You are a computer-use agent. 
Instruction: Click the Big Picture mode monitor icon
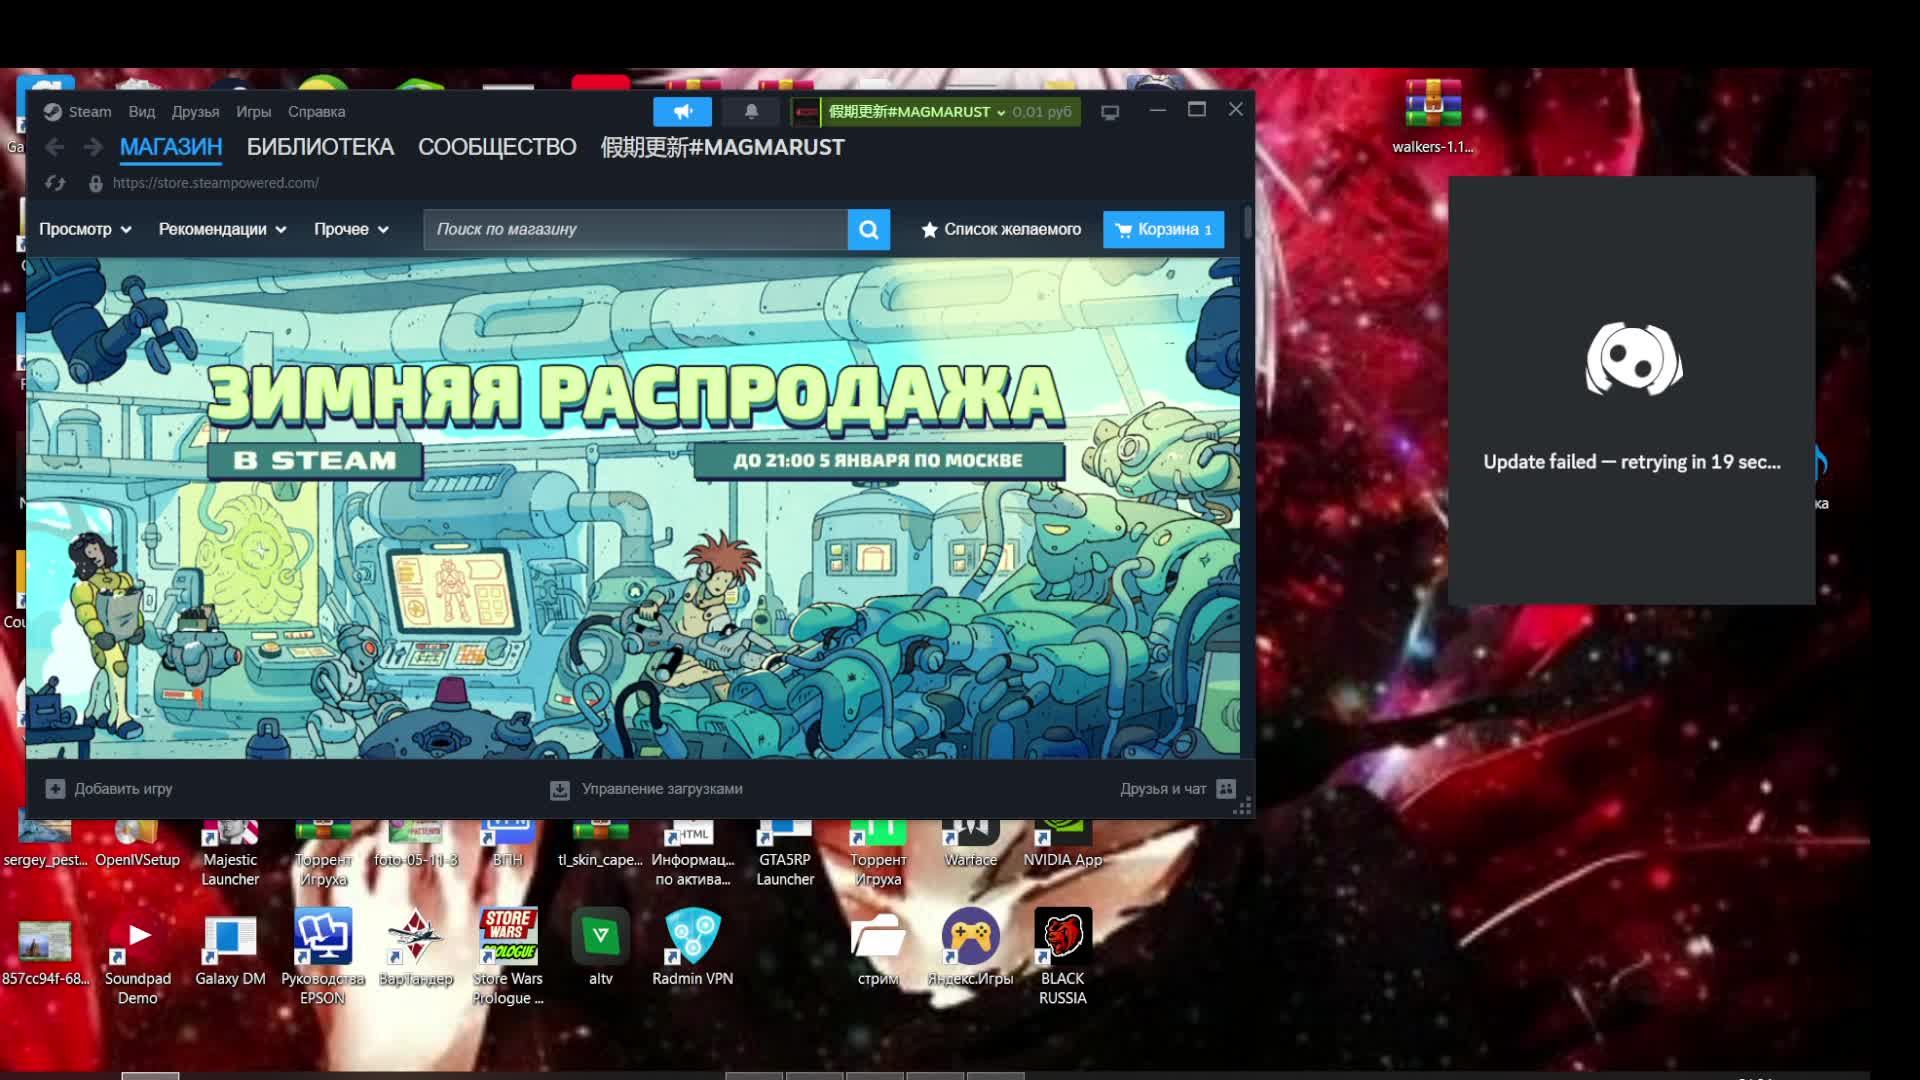click(1110, 113)
